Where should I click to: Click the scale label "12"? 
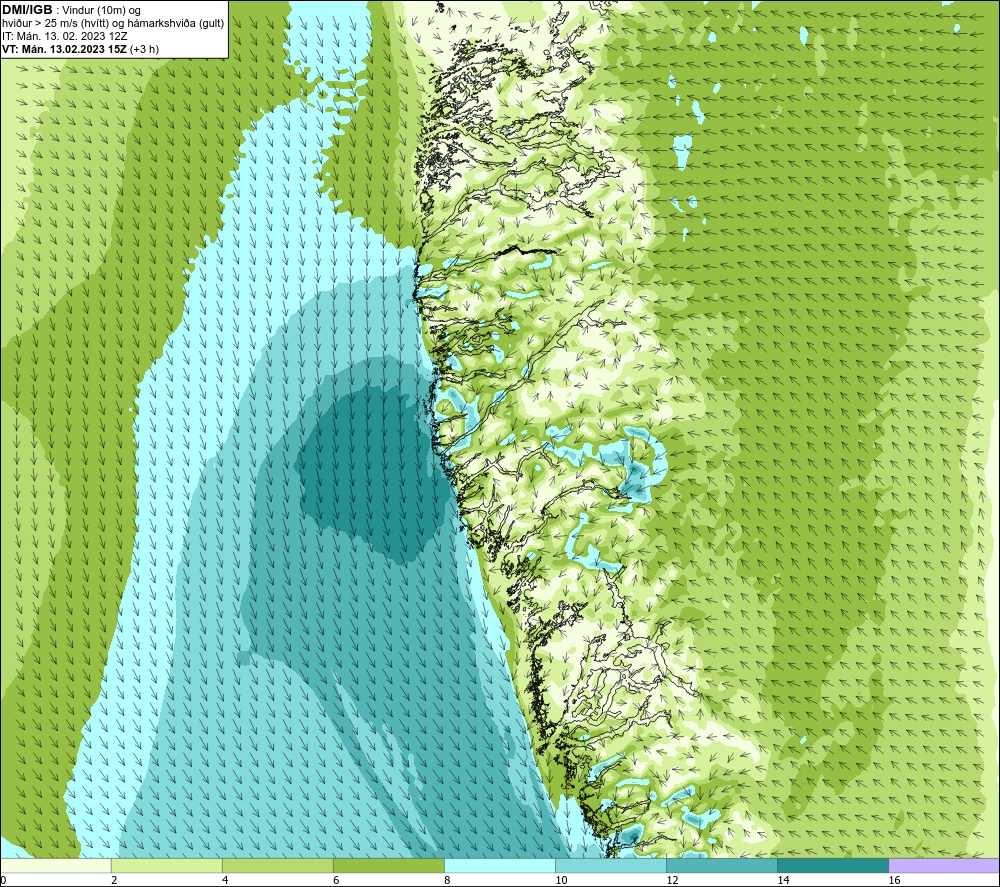672,880
